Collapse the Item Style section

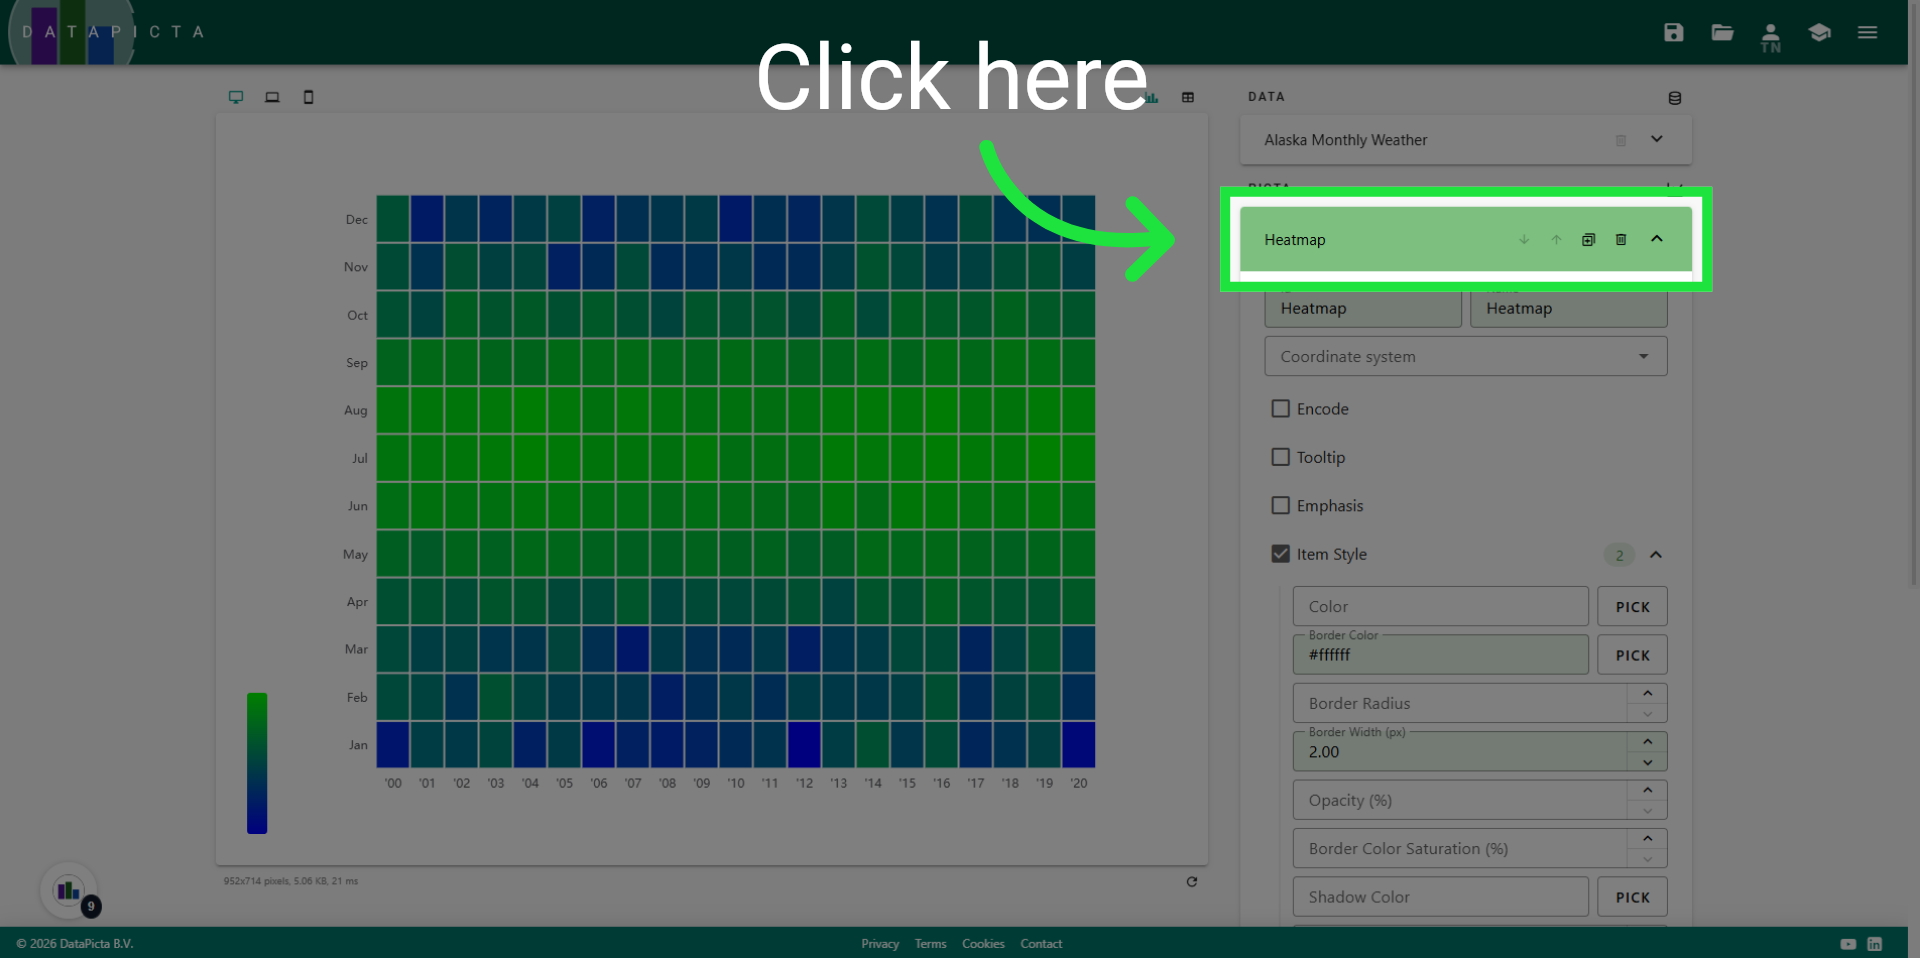click(x=1656, y=554)
